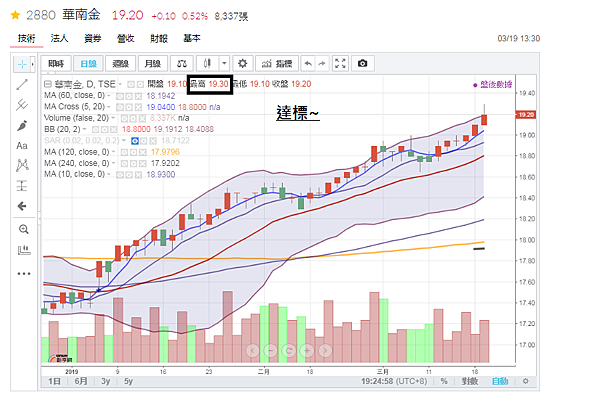Toggle the % percent scale
This screenshot has height=400, width=600.
tap(444, 381)
